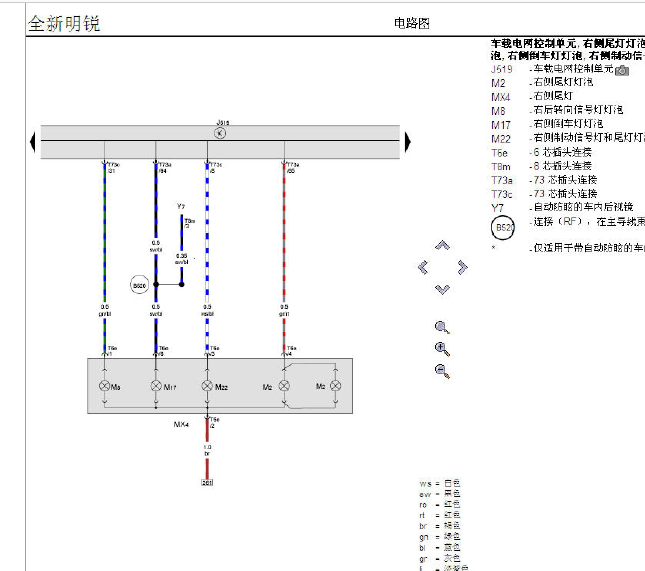The width and height of the screenshot is (645, 571).
Task: Click the 自动防眩的车内后视镜 description text
Action: pyautogui.click(x=583, y=207)
